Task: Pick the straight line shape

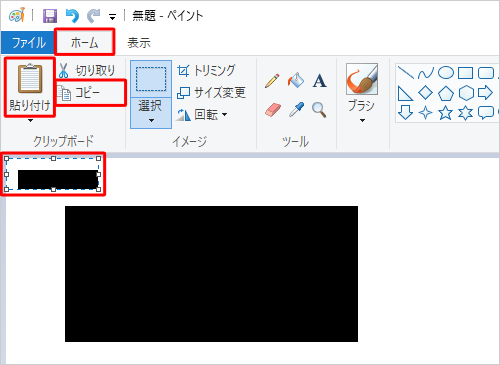Action: pos(406,72)
